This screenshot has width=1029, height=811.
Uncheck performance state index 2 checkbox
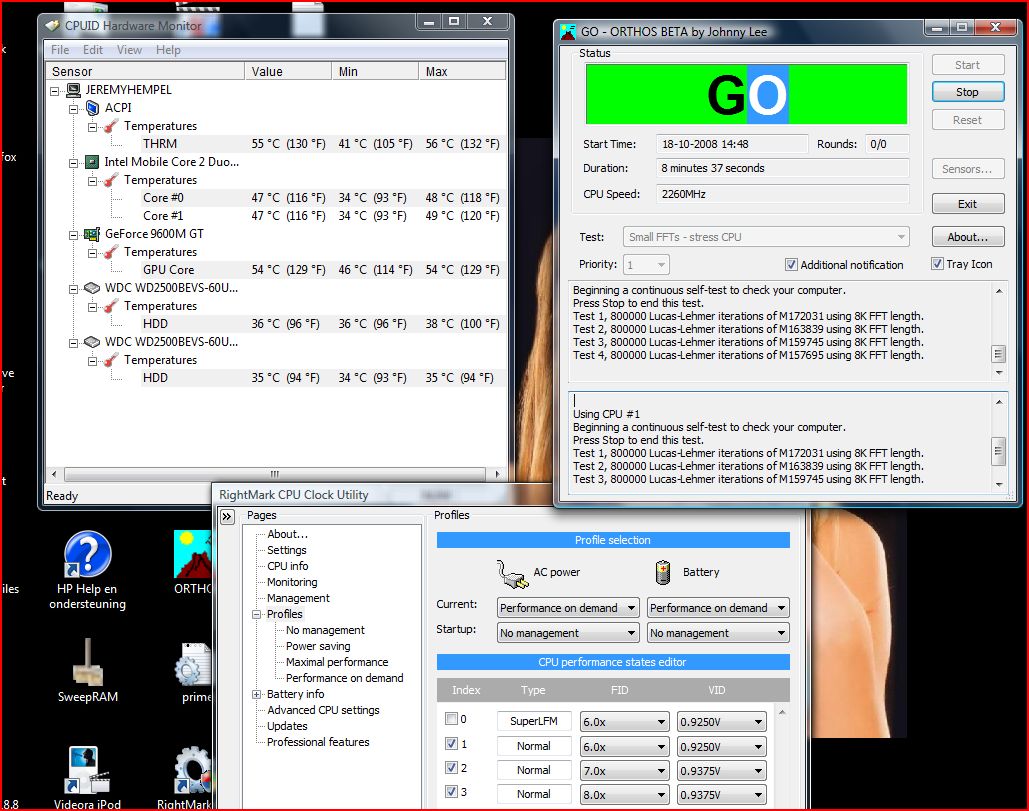(x=452, y=767)
